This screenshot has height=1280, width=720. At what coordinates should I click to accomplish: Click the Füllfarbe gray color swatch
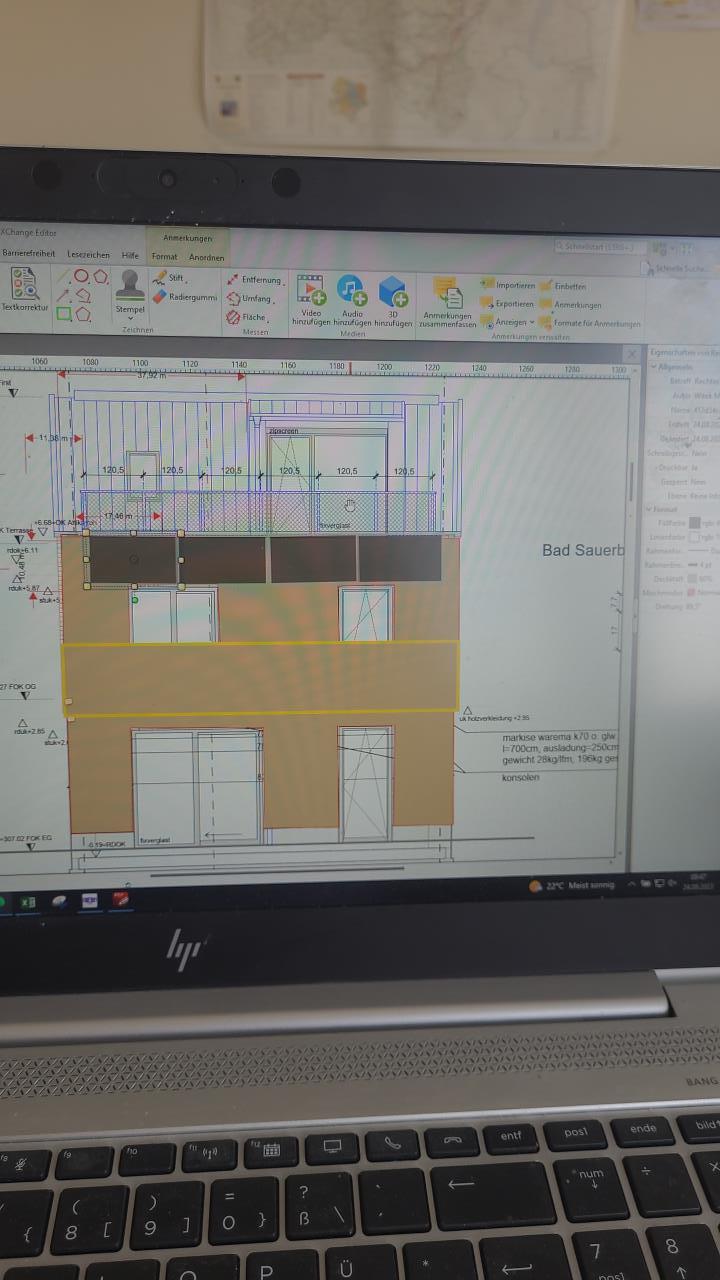coord(694,522)
